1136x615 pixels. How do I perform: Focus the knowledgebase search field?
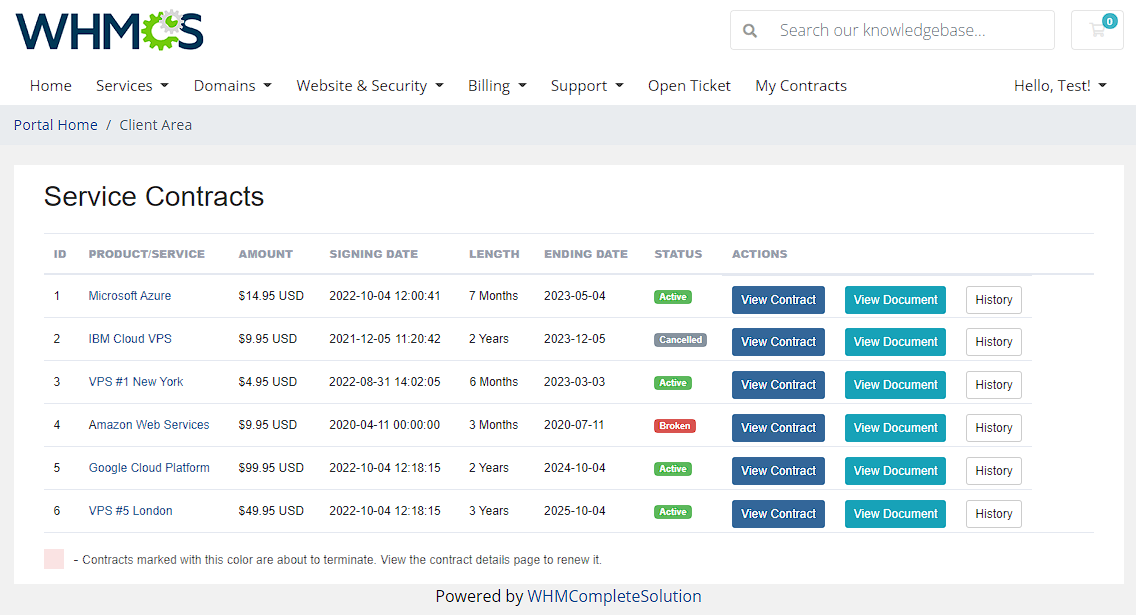pyautogui.click(x=893, y=30)
